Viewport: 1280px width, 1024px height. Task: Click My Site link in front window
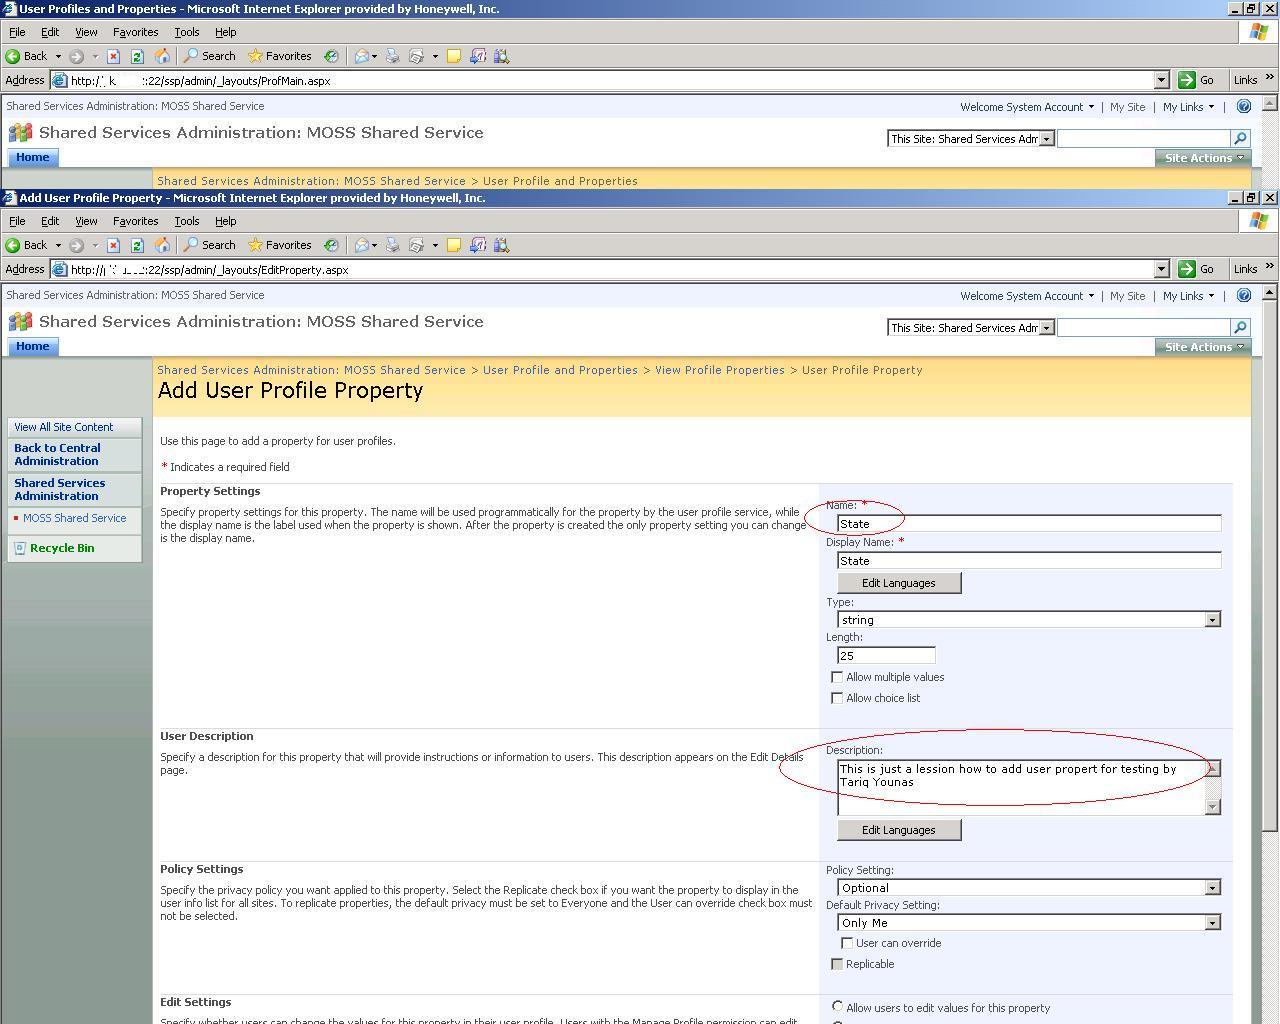[x=1128, y=296]
